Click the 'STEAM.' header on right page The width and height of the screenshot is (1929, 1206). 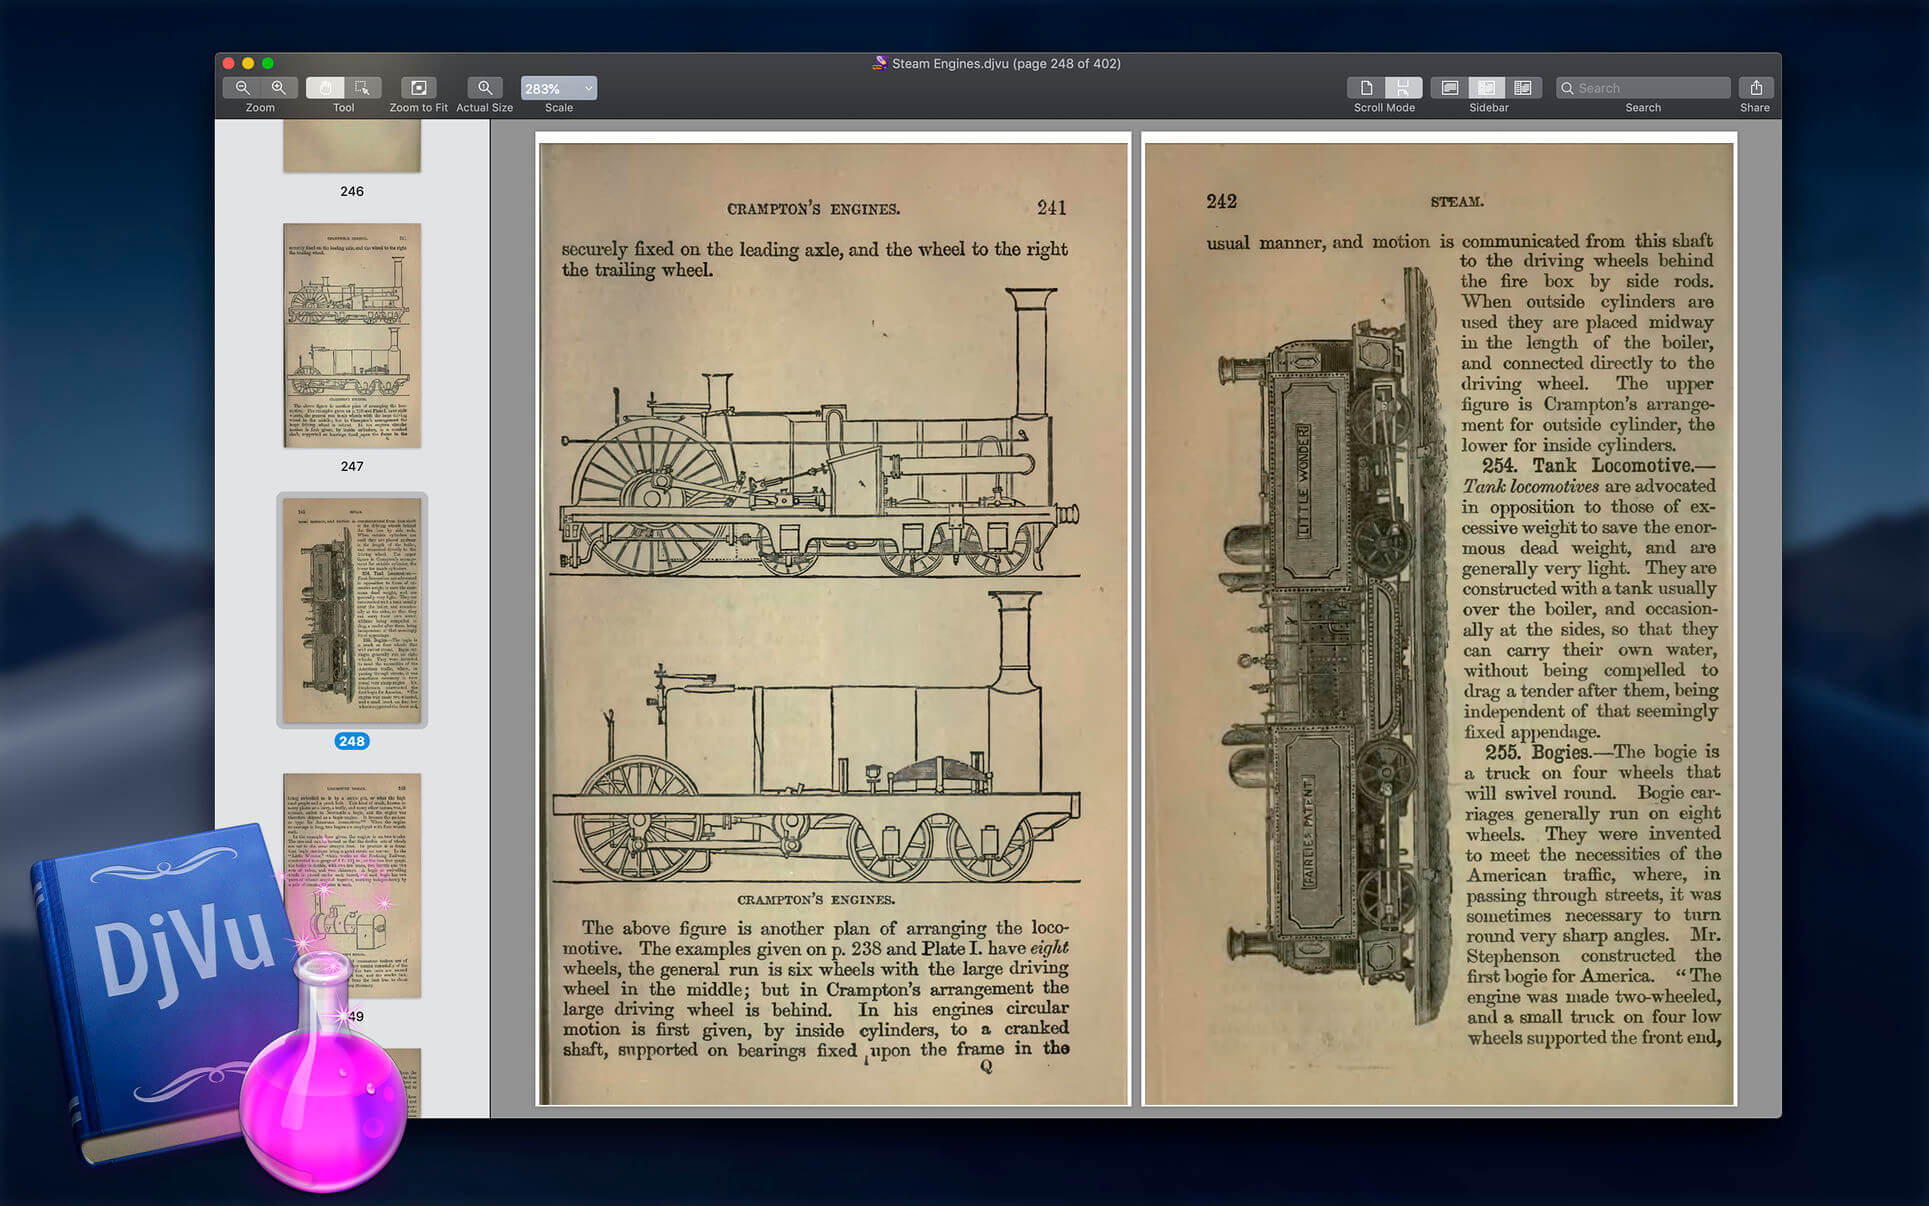click(1456, 201)
